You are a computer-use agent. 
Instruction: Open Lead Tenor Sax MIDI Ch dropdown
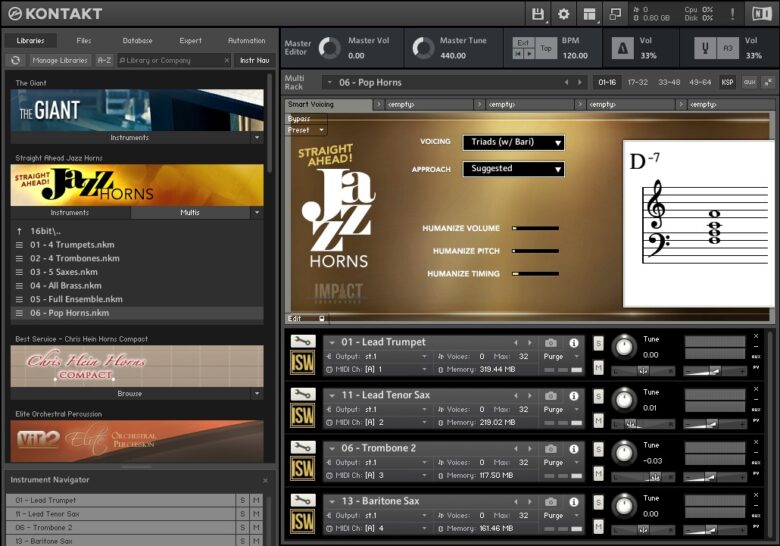[x=378, y=422]
